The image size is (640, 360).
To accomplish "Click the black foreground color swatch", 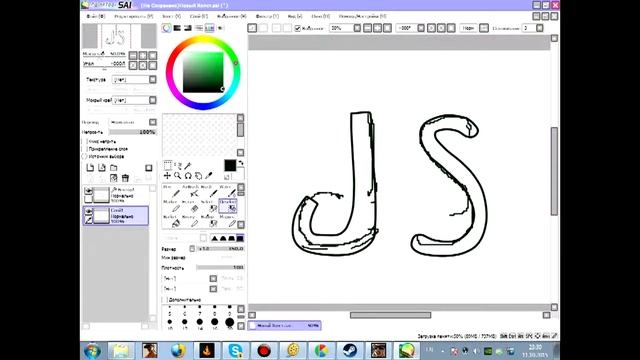I will pyautogui.click(x=230, y=165).
